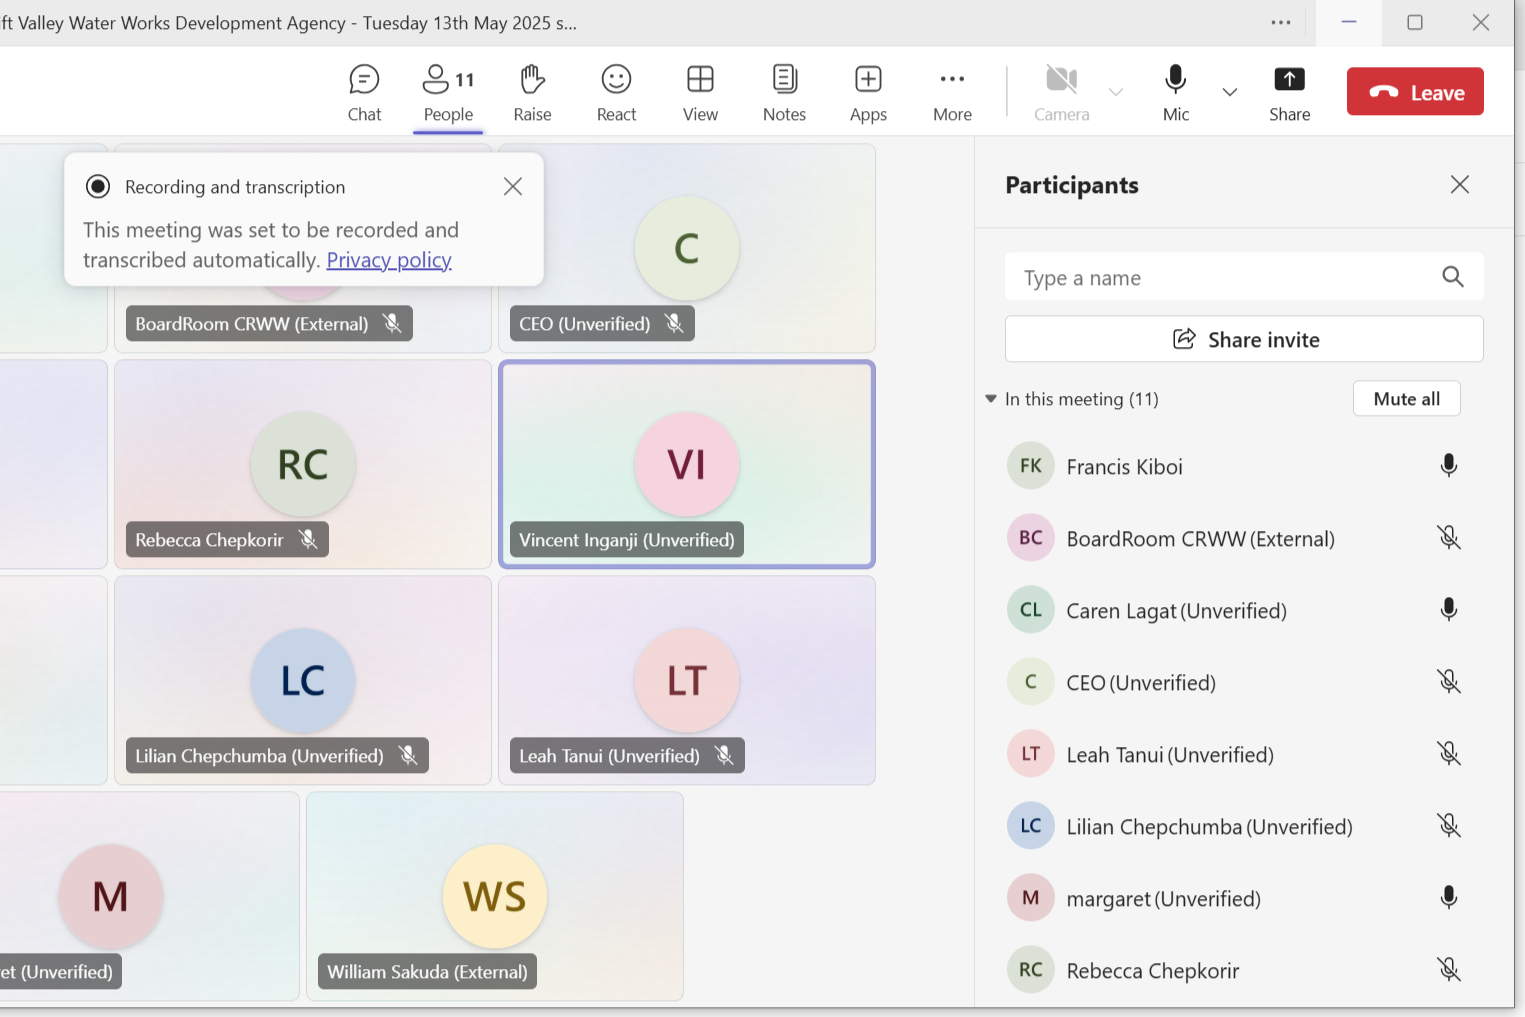Open the Apps menu

(x=868, y=92)
